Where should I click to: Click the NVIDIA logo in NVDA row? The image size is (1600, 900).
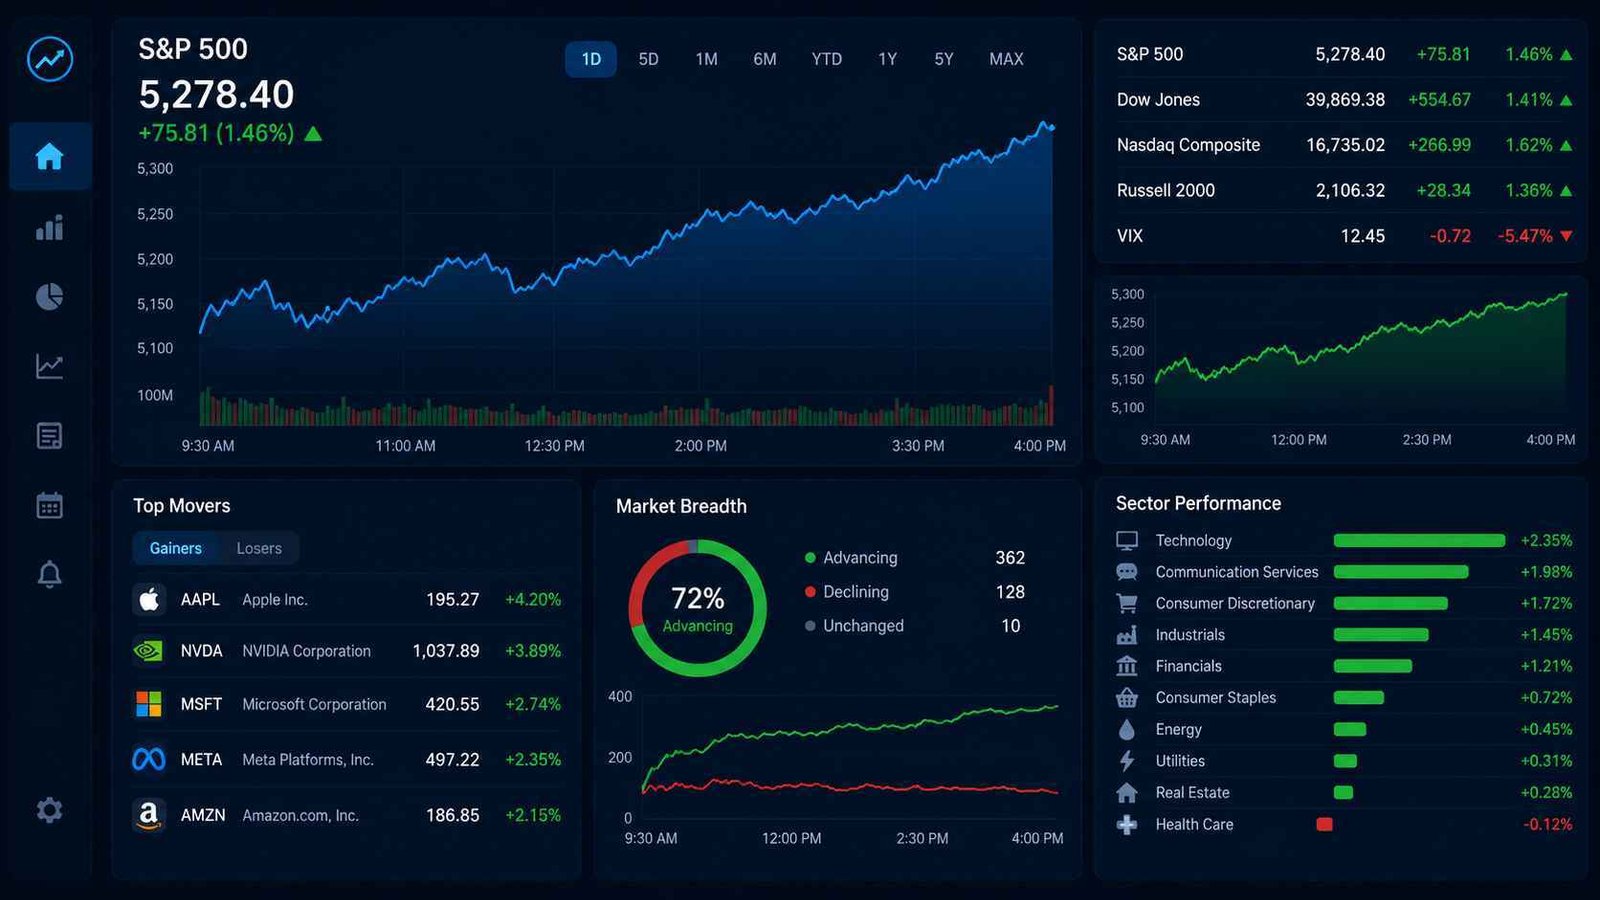pyautogui.click(x=149, y=651)
